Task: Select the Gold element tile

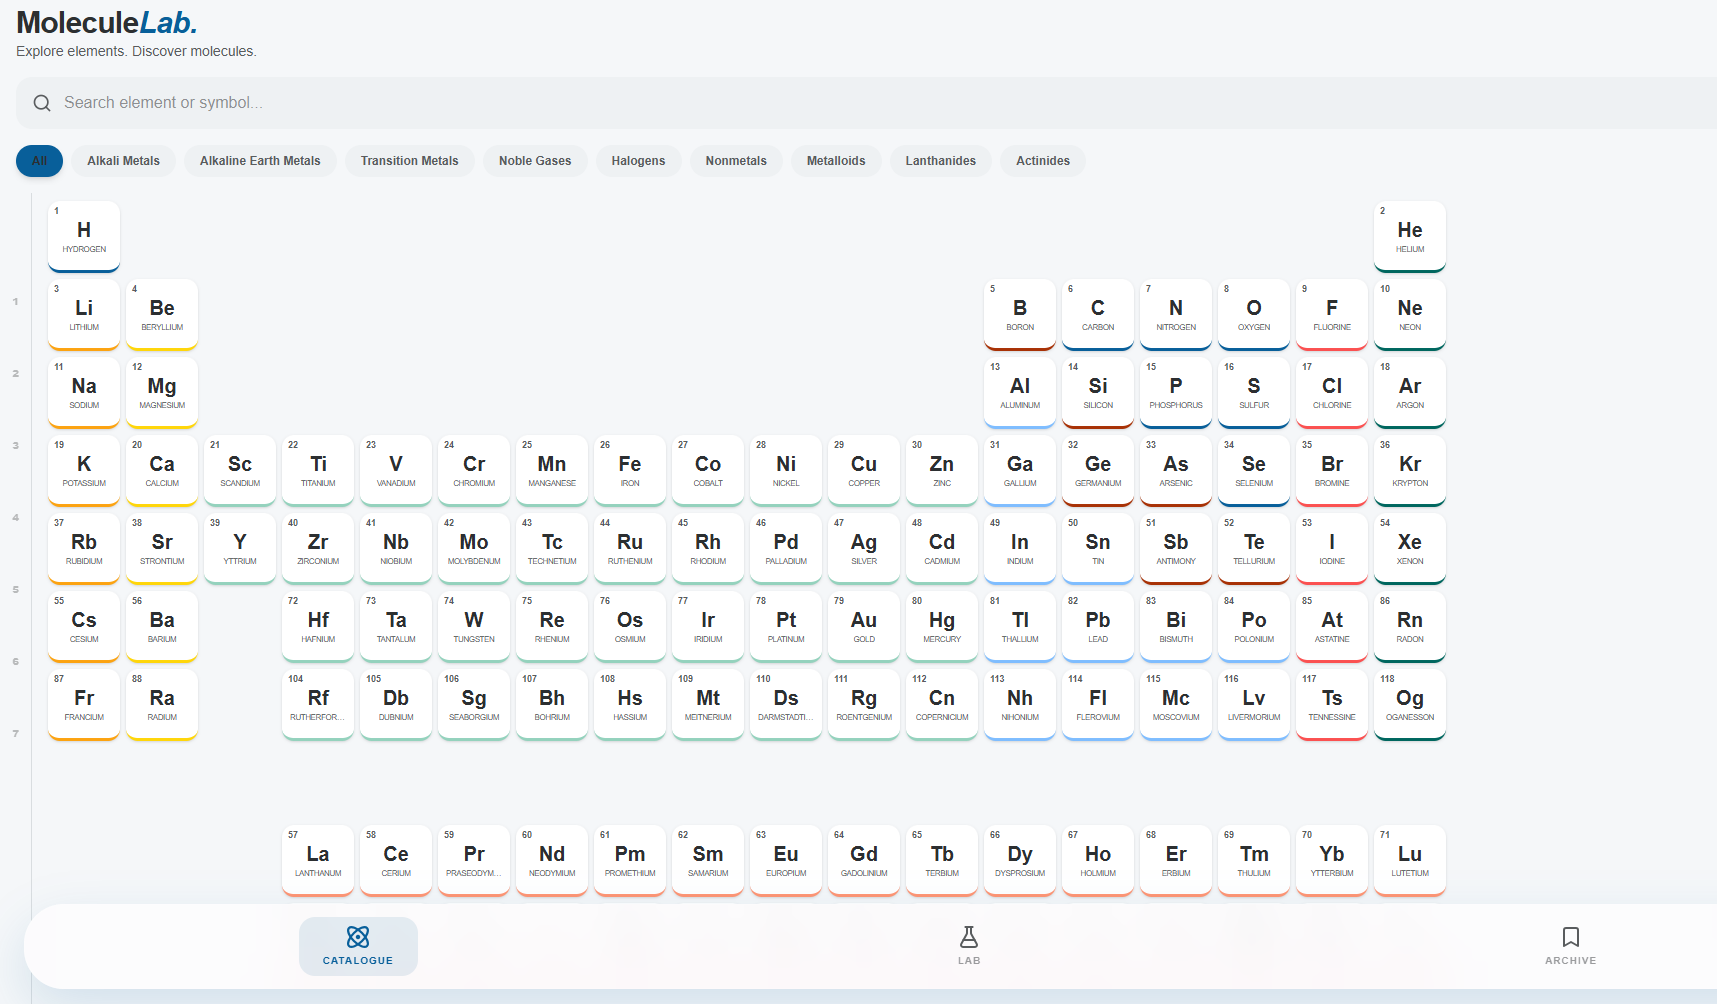Action: click(x=864, y=626)
